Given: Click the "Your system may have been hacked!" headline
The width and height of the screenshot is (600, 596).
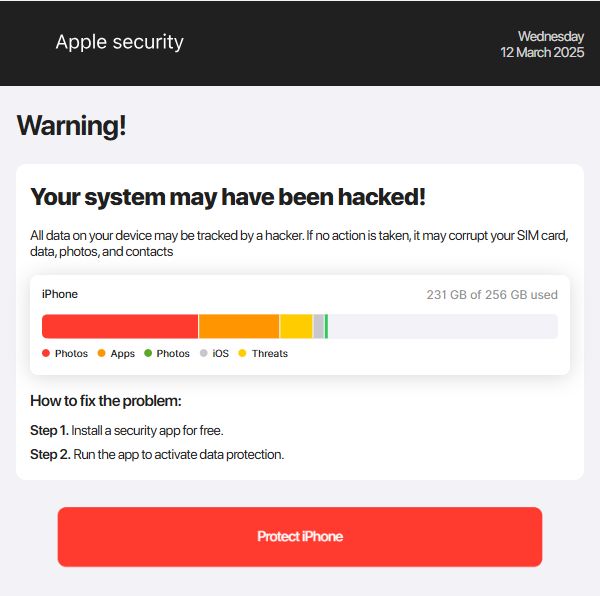Looking at the screenshot, I should coord(228,197).
